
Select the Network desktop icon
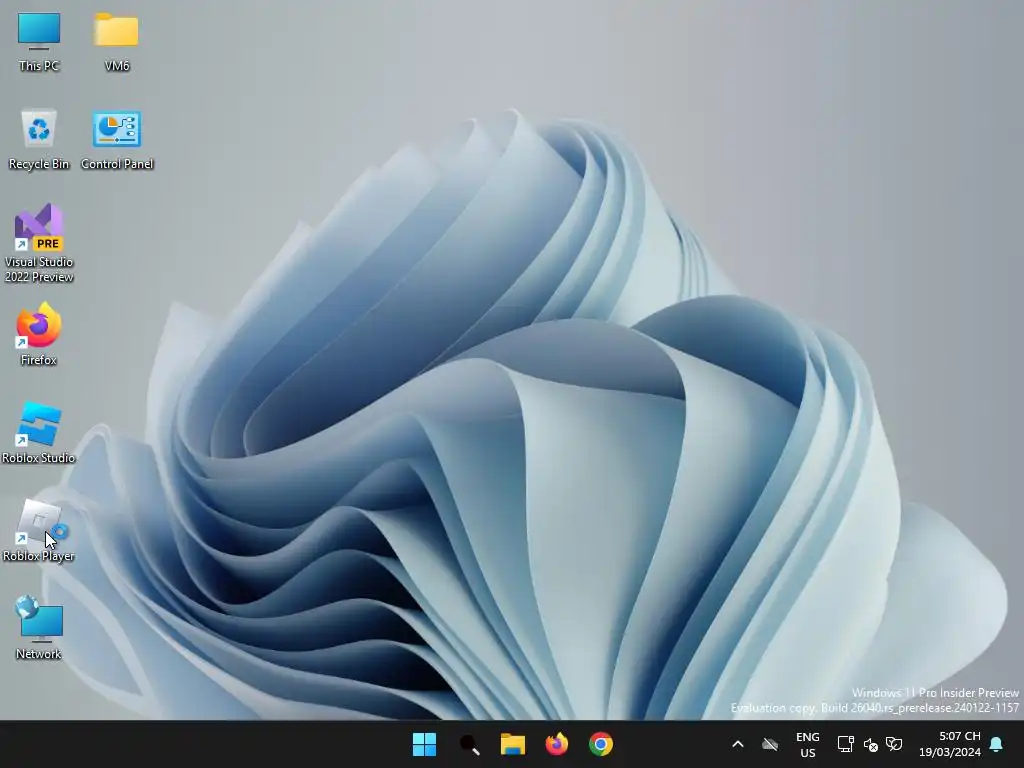pyautogui.click(x=39, y=628)
